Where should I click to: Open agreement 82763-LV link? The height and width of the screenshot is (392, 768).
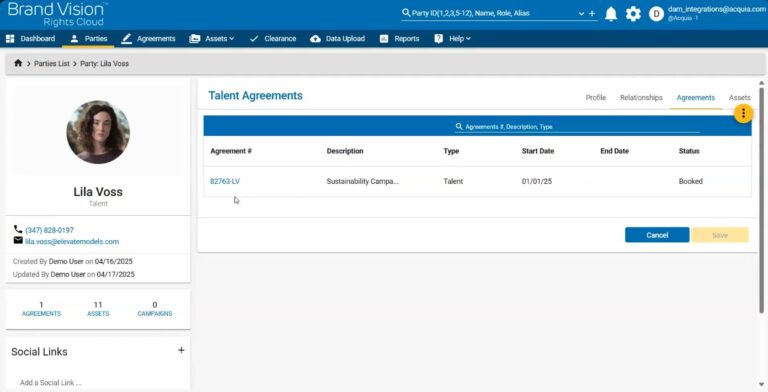click(x=225, y=181)
